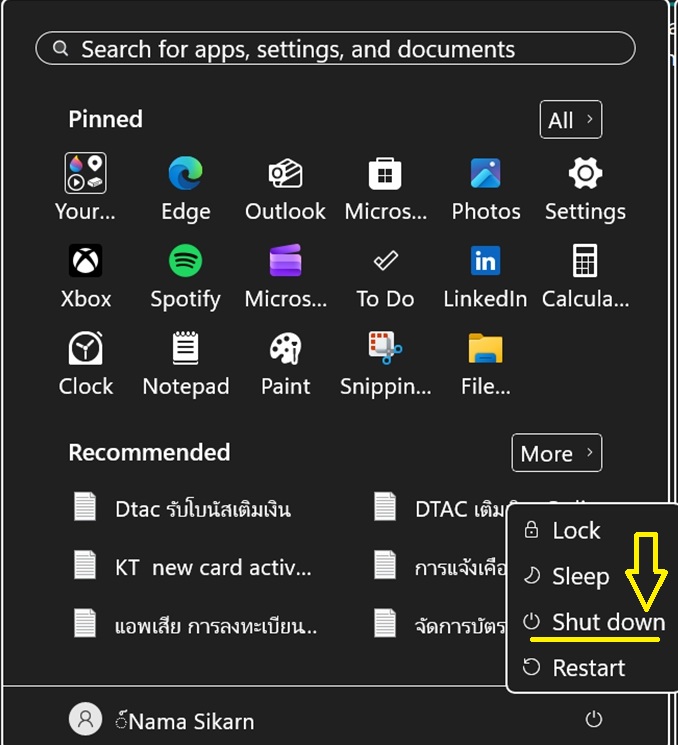678x745 pixels.
Task: Open the จัดการบัตร recommended document
Action: click(x=439, y=625)
